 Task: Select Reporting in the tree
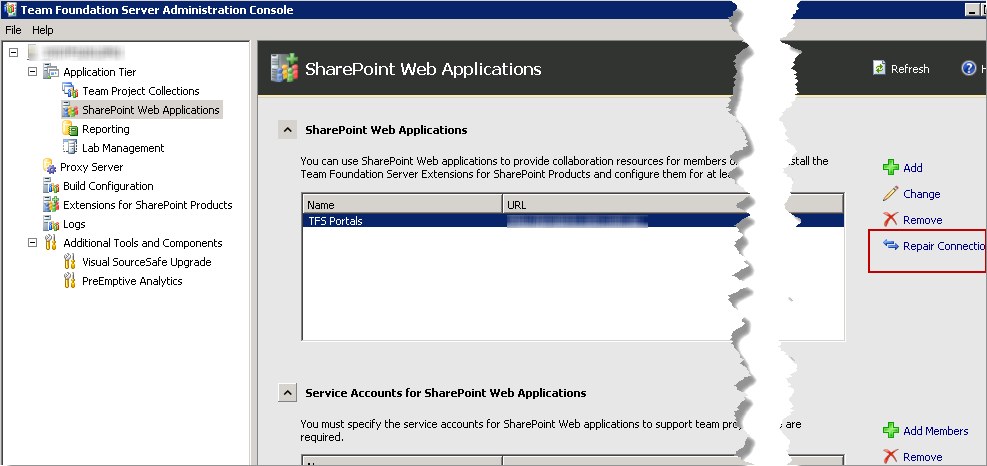point(106,129)
